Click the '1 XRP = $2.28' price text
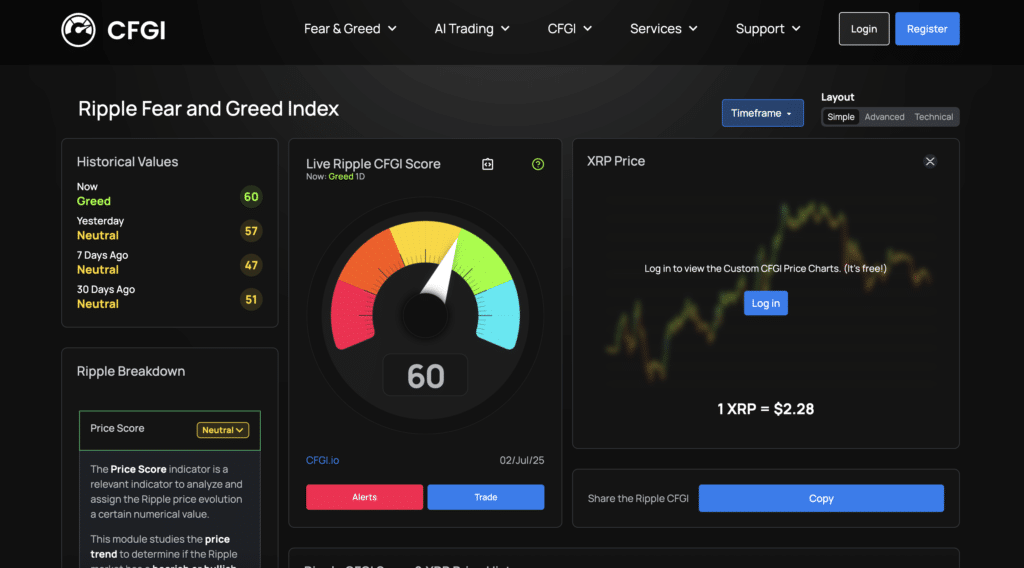This screenshot has height=568, width=1024. pyautogui.click(x=765, y=409)
